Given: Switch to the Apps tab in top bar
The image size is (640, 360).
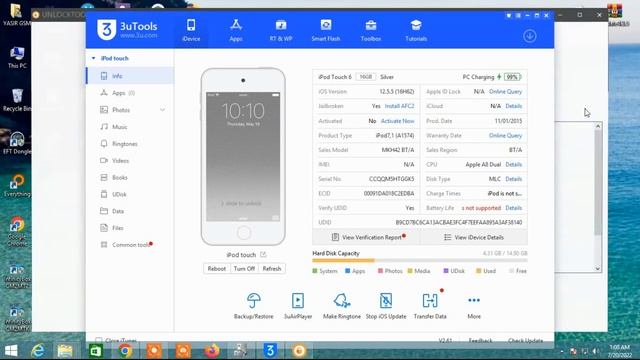Looking at the screenshot, I should point(236,30).
